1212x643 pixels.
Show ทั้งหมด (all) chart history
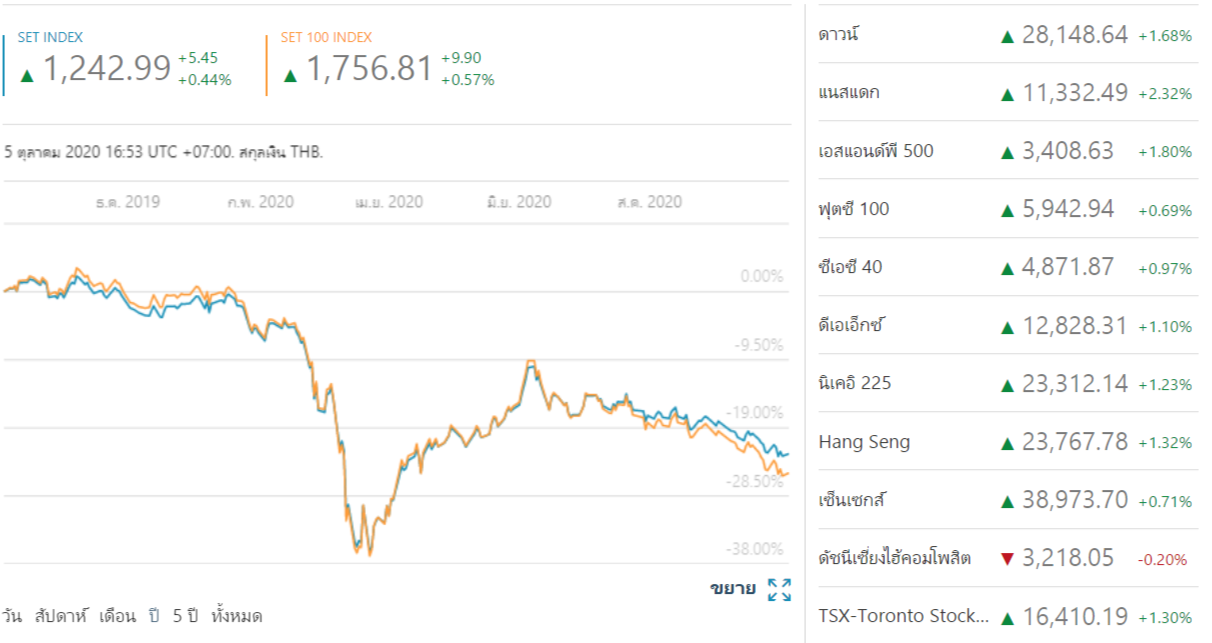pyautogui.click(x=237, y=616)
